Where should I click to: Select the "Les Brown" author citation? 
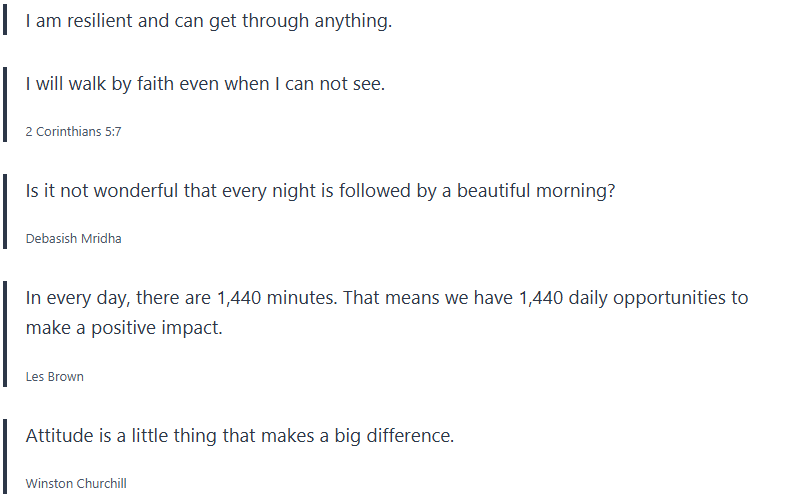[54, 376]
